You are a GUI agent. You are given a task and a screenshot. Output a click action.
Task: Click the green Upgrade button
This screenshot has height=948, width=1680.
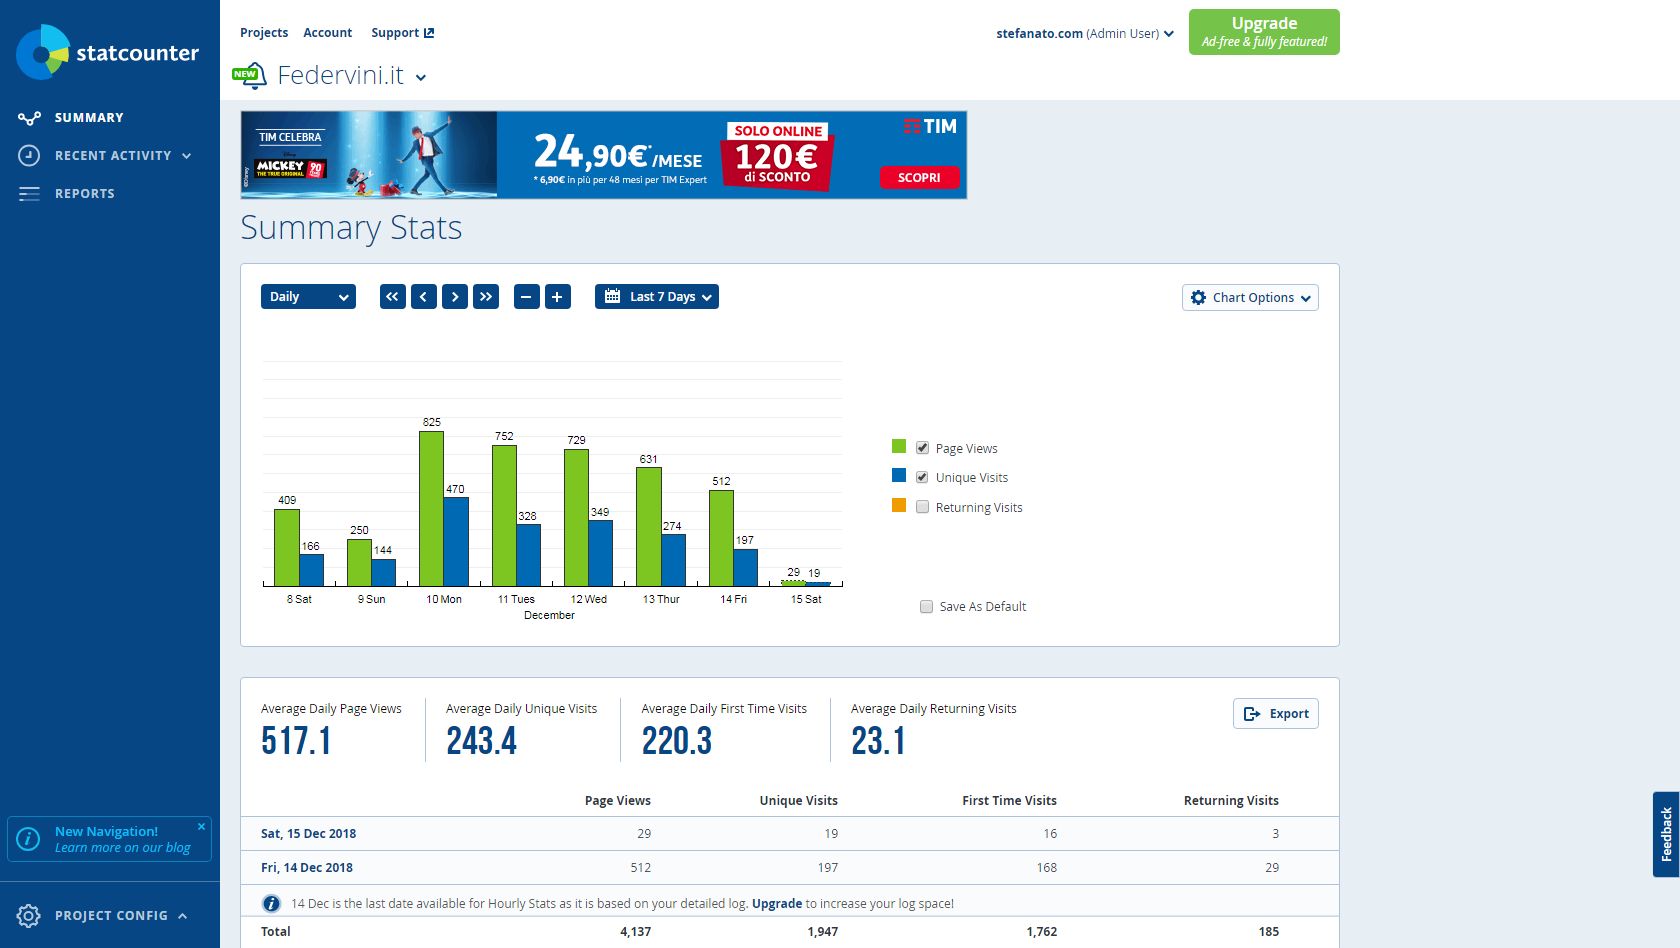coord(1264,32)
